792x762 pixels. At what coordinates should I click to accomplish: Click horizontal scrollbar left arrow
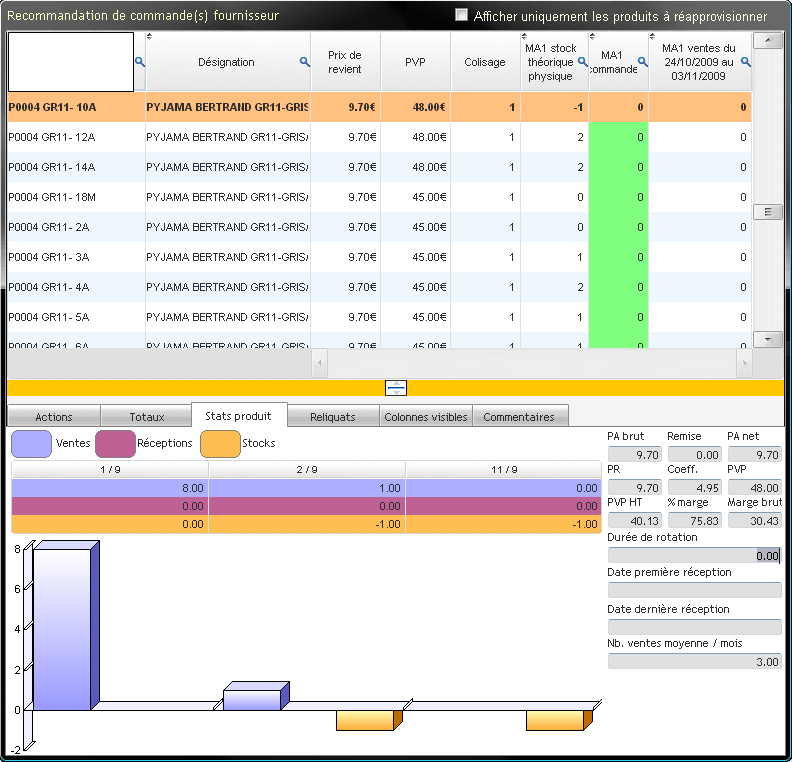[x=320, y=363]
